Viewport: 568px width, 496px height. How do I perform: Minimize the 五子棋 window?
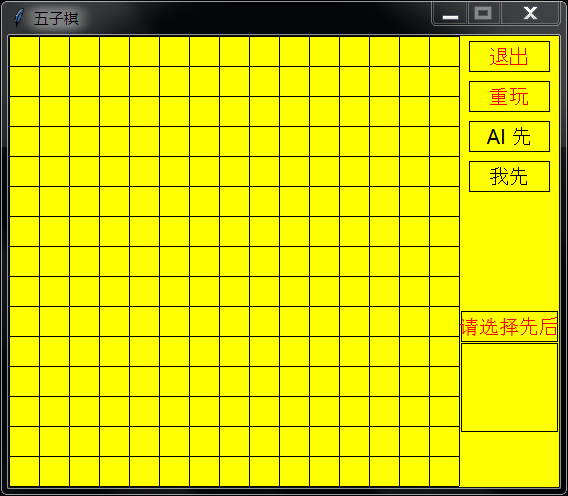pos(450,13)
